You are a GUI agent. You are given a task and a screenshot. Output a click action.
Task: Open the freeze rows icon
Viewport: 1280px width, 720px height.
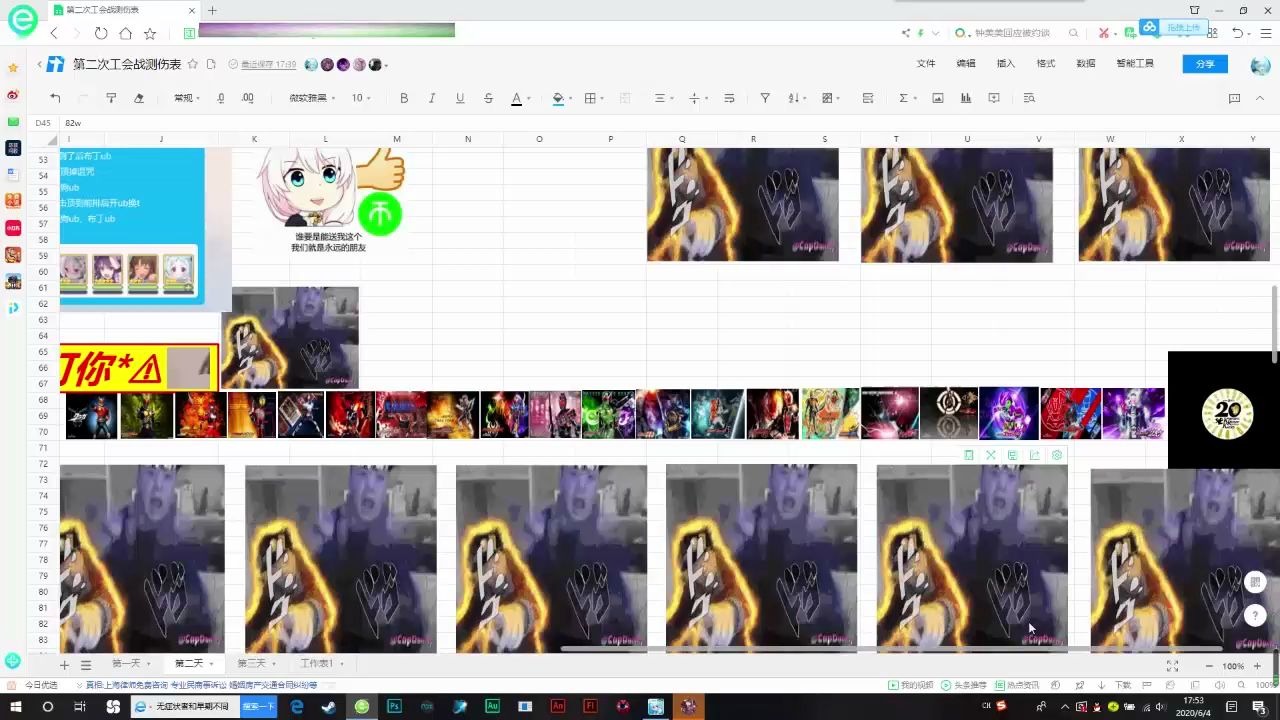tap(868, 98)
